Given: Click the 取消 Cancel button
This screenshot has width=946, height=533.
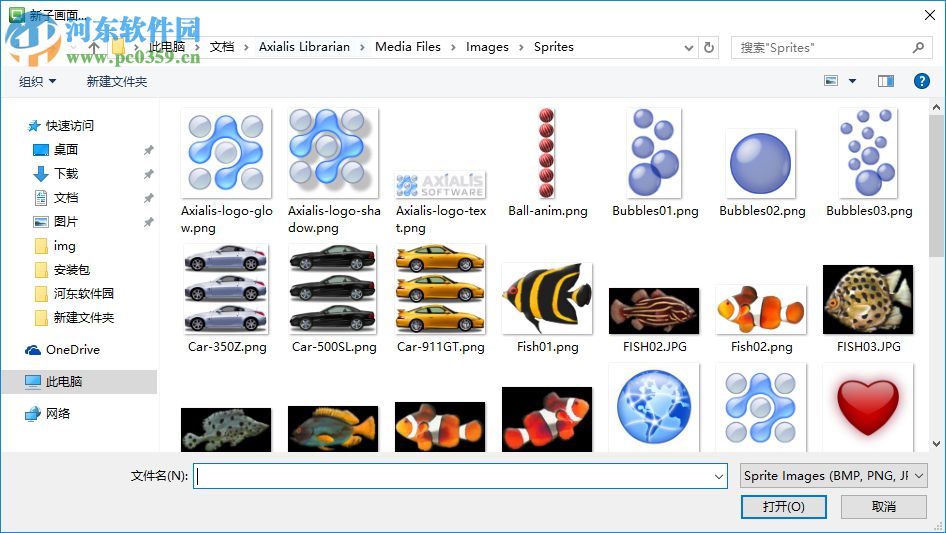Looking at the screenshot, I should tap(883, 506).
